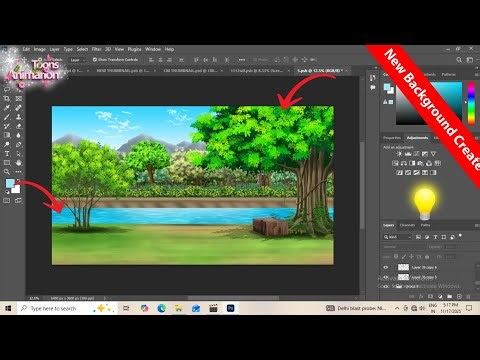Select the Rectangle shape tool
480x360 pixels.
point(7,163)
